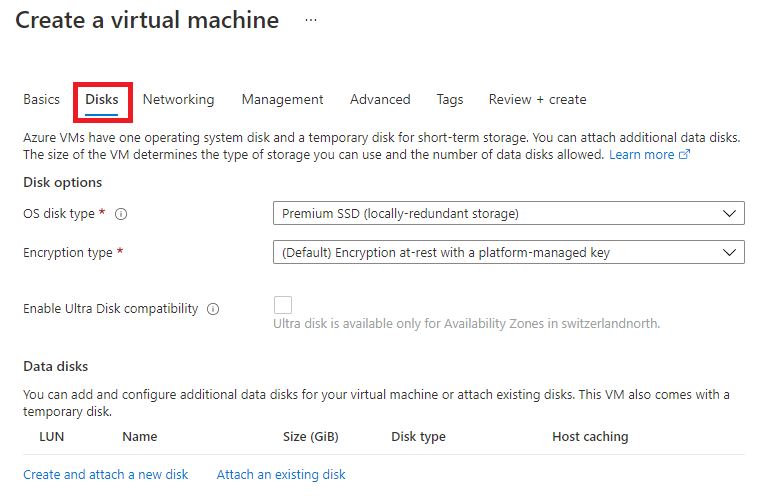Viewport: 779px width, 500px height.
Task: Open the Tags tab
Action: tap(450, 99)
